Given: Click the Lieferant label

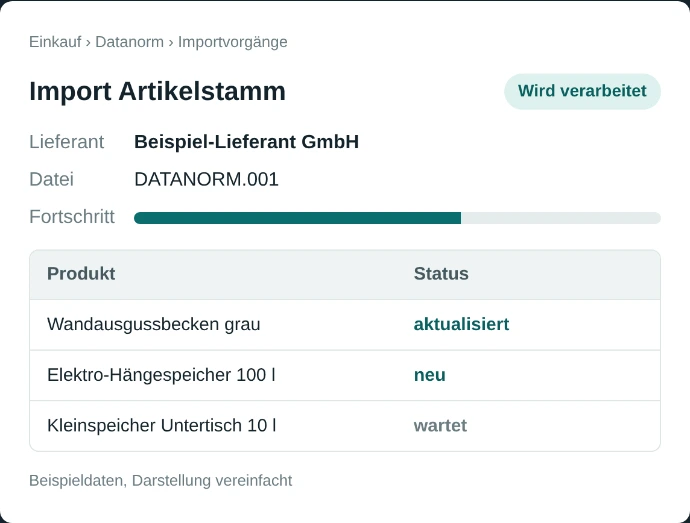Looking at the screenshot, I should pos(66,142).
